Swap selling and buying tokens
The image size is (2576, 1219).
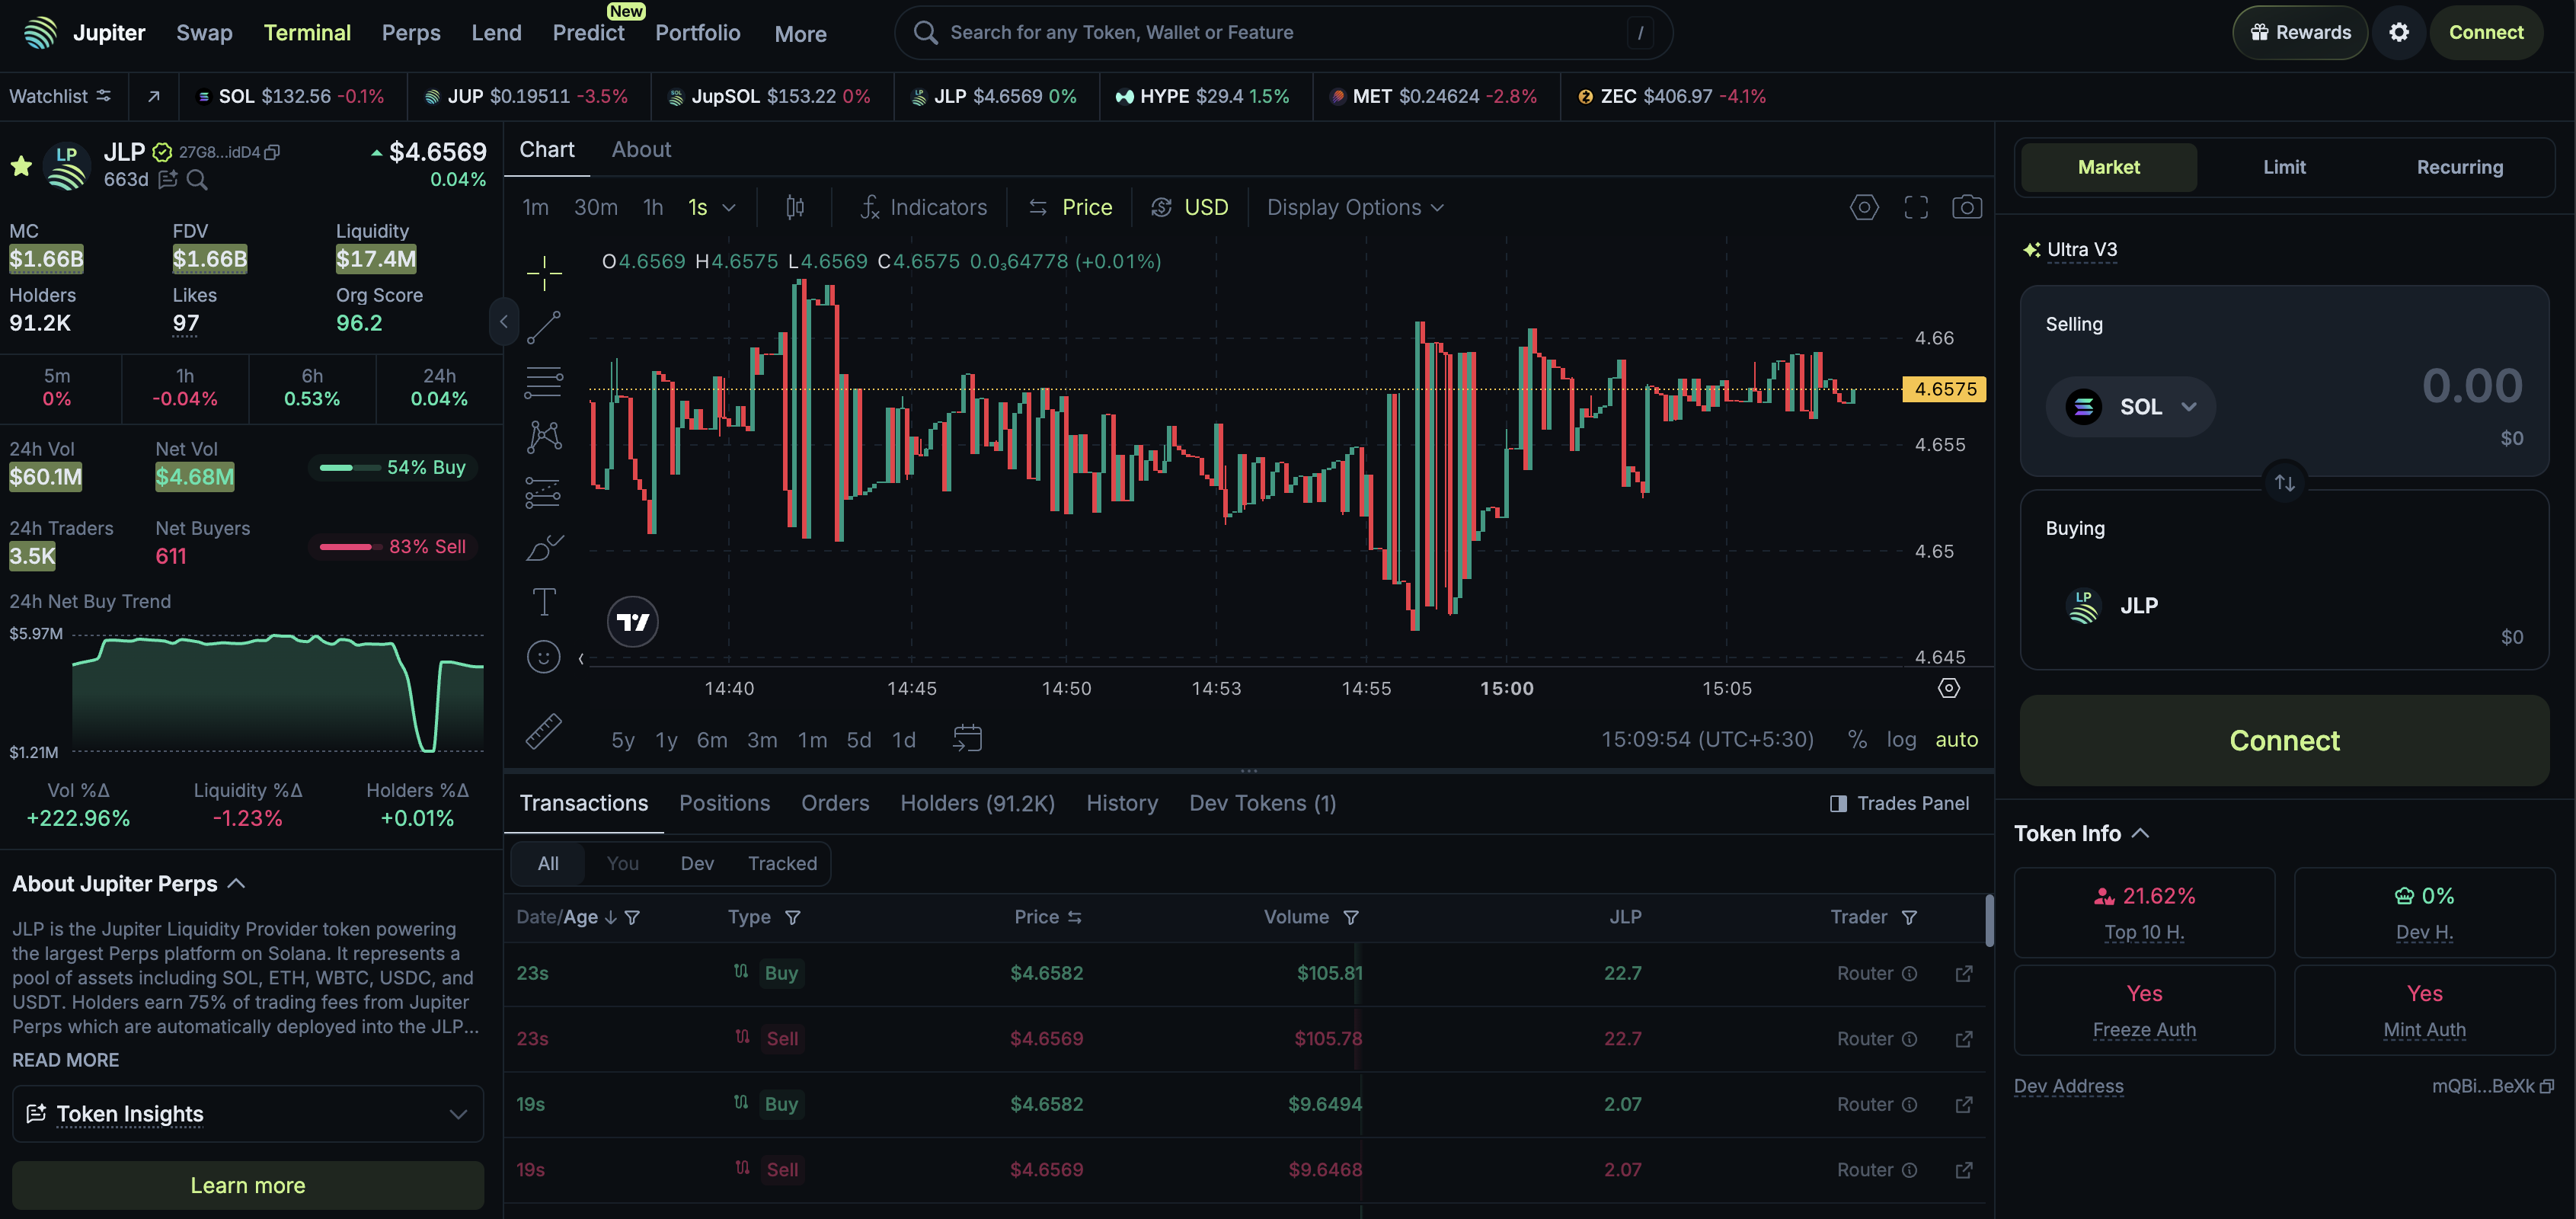coord(2284,483)
